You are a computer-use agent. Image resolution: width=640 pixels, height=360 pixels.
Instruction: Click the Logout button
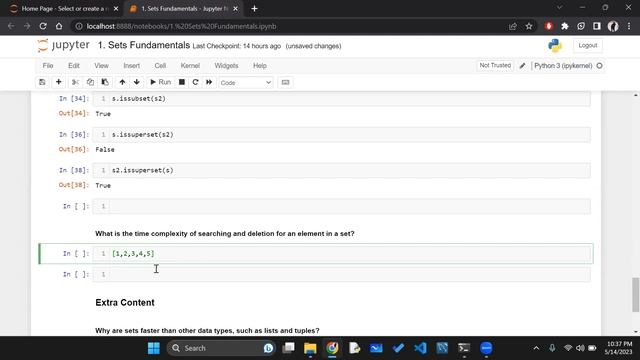(x=587, y=45)
